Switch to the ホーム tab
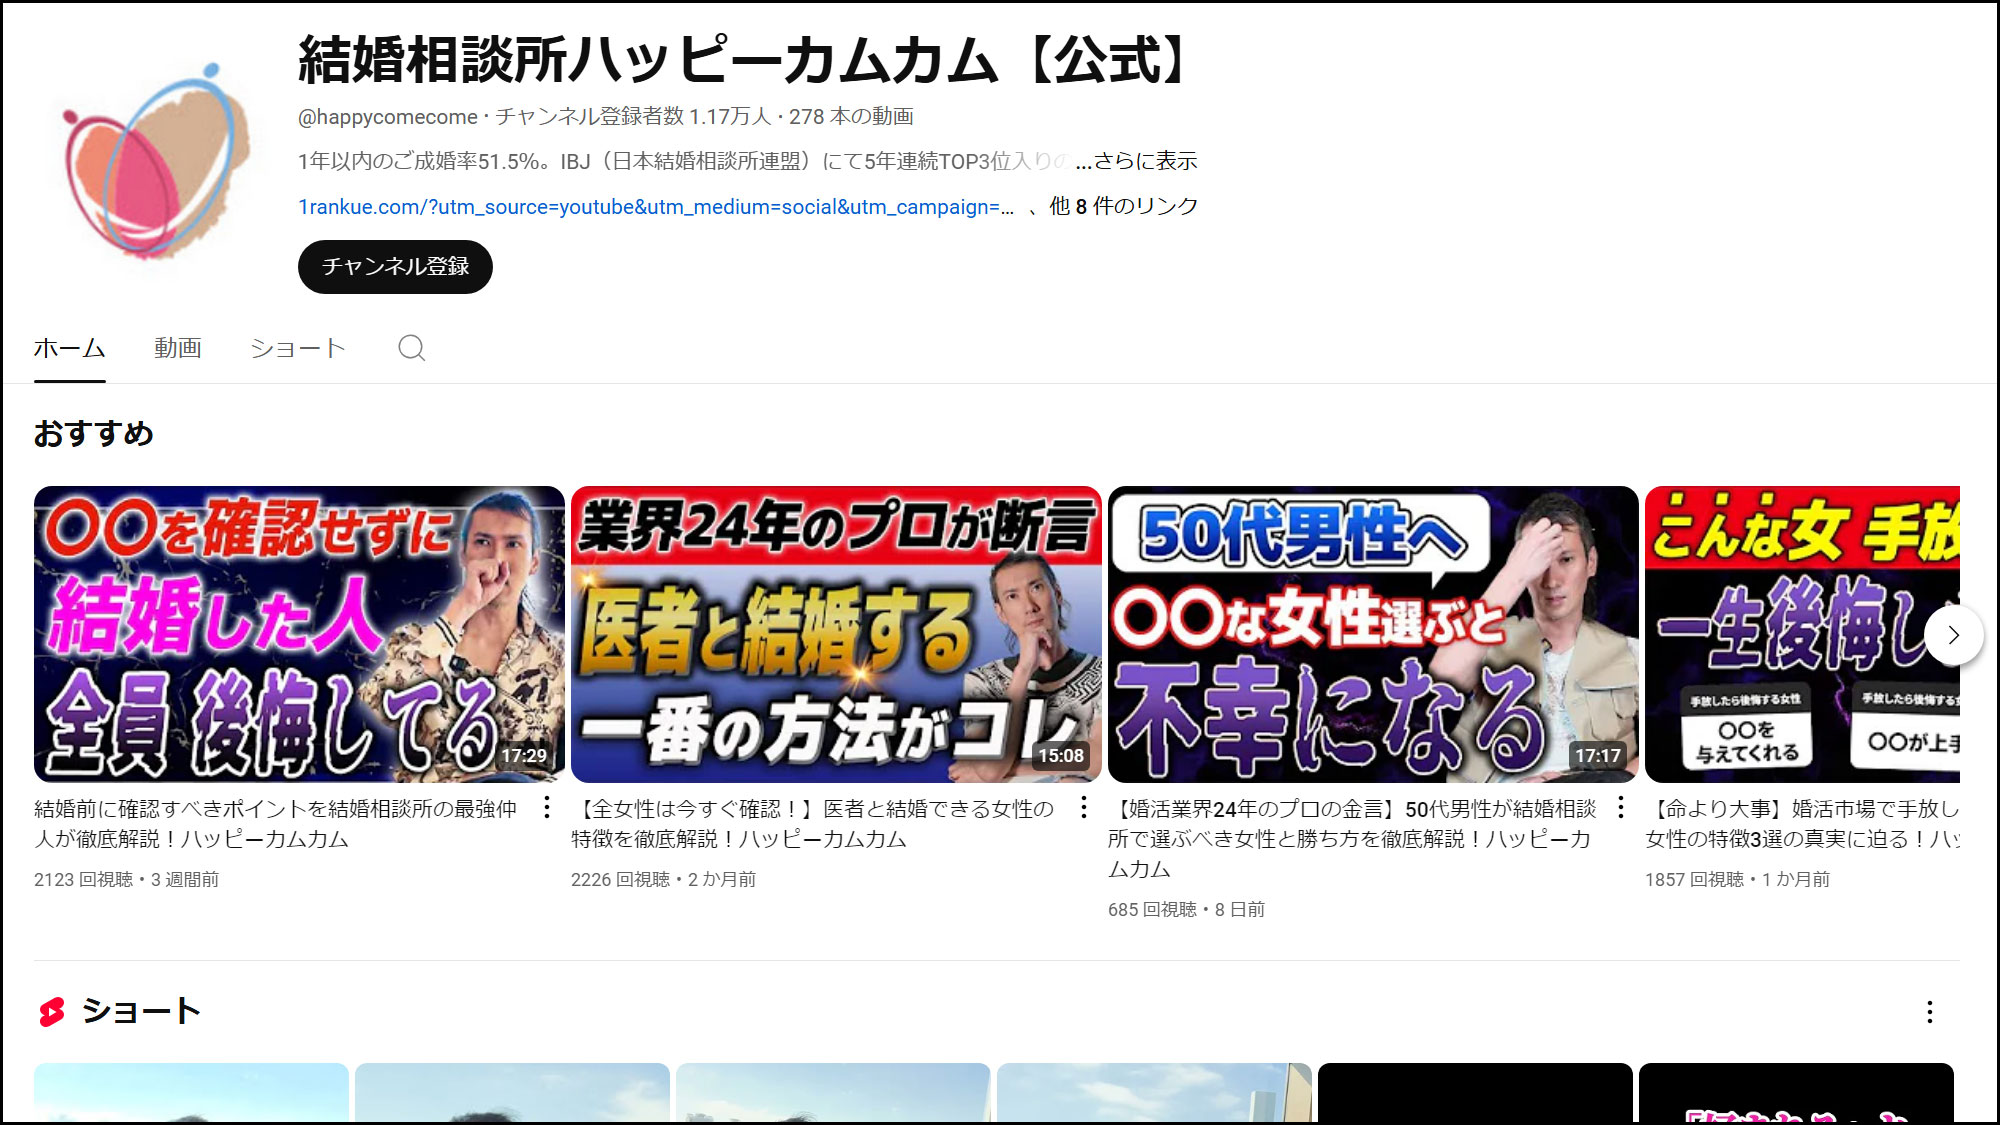2000x1125 pixels. pyautogui.click(x=69, y=348)
